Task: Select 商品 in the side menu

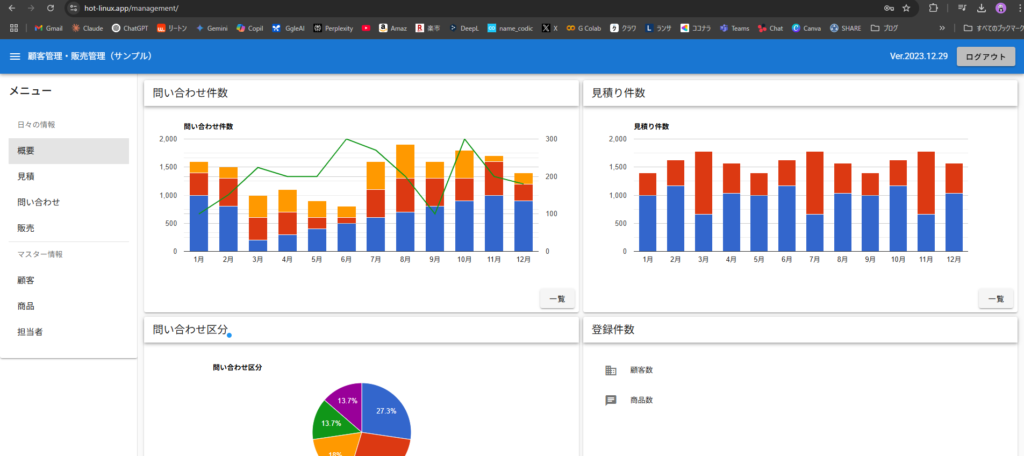Action: 69,306
